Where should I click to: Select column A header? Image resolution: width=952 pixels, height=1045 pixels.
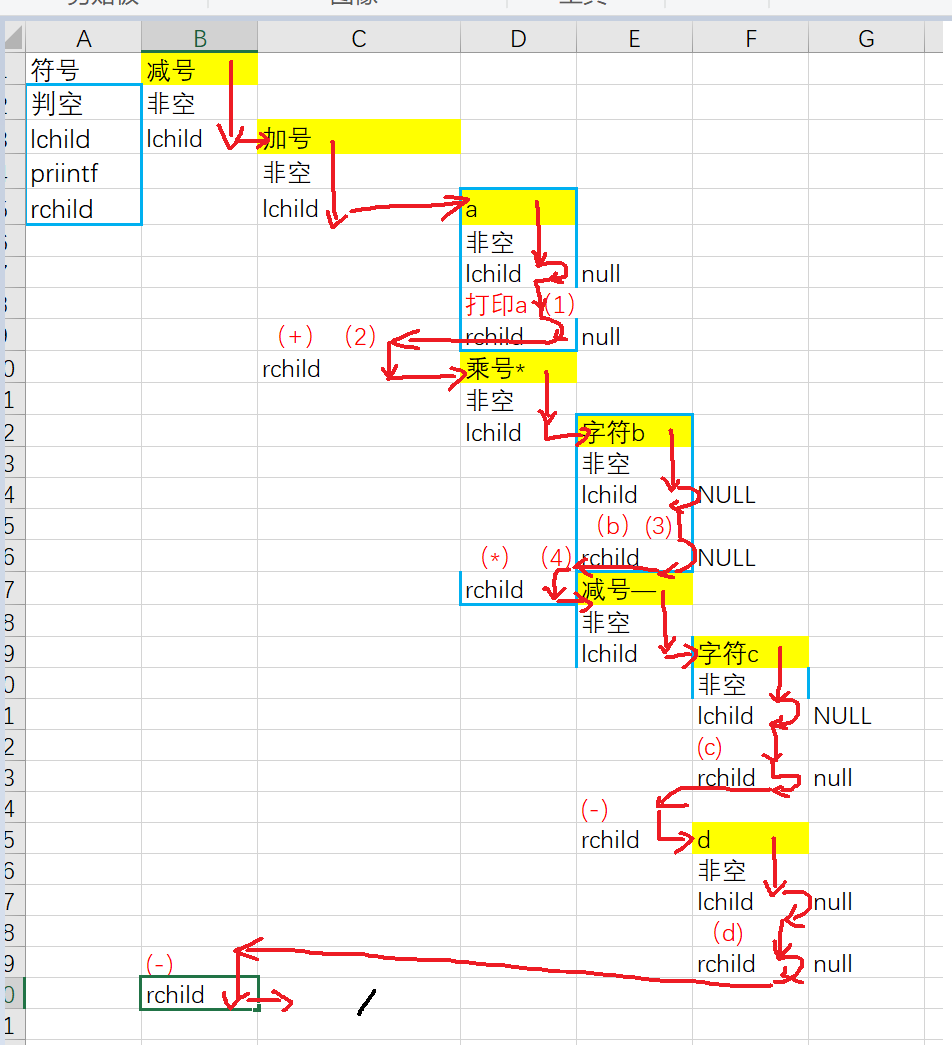tap(83, 38)
